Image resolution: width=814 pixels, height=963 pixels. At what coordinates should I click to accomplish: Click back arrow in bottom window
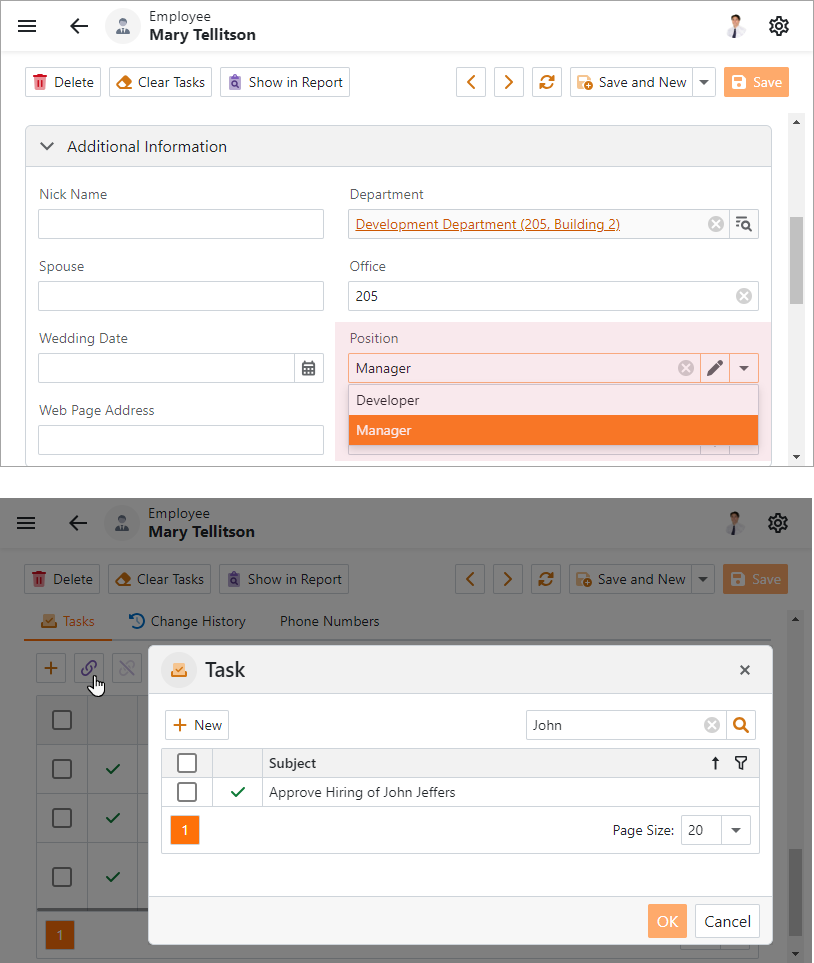(77, 523)
